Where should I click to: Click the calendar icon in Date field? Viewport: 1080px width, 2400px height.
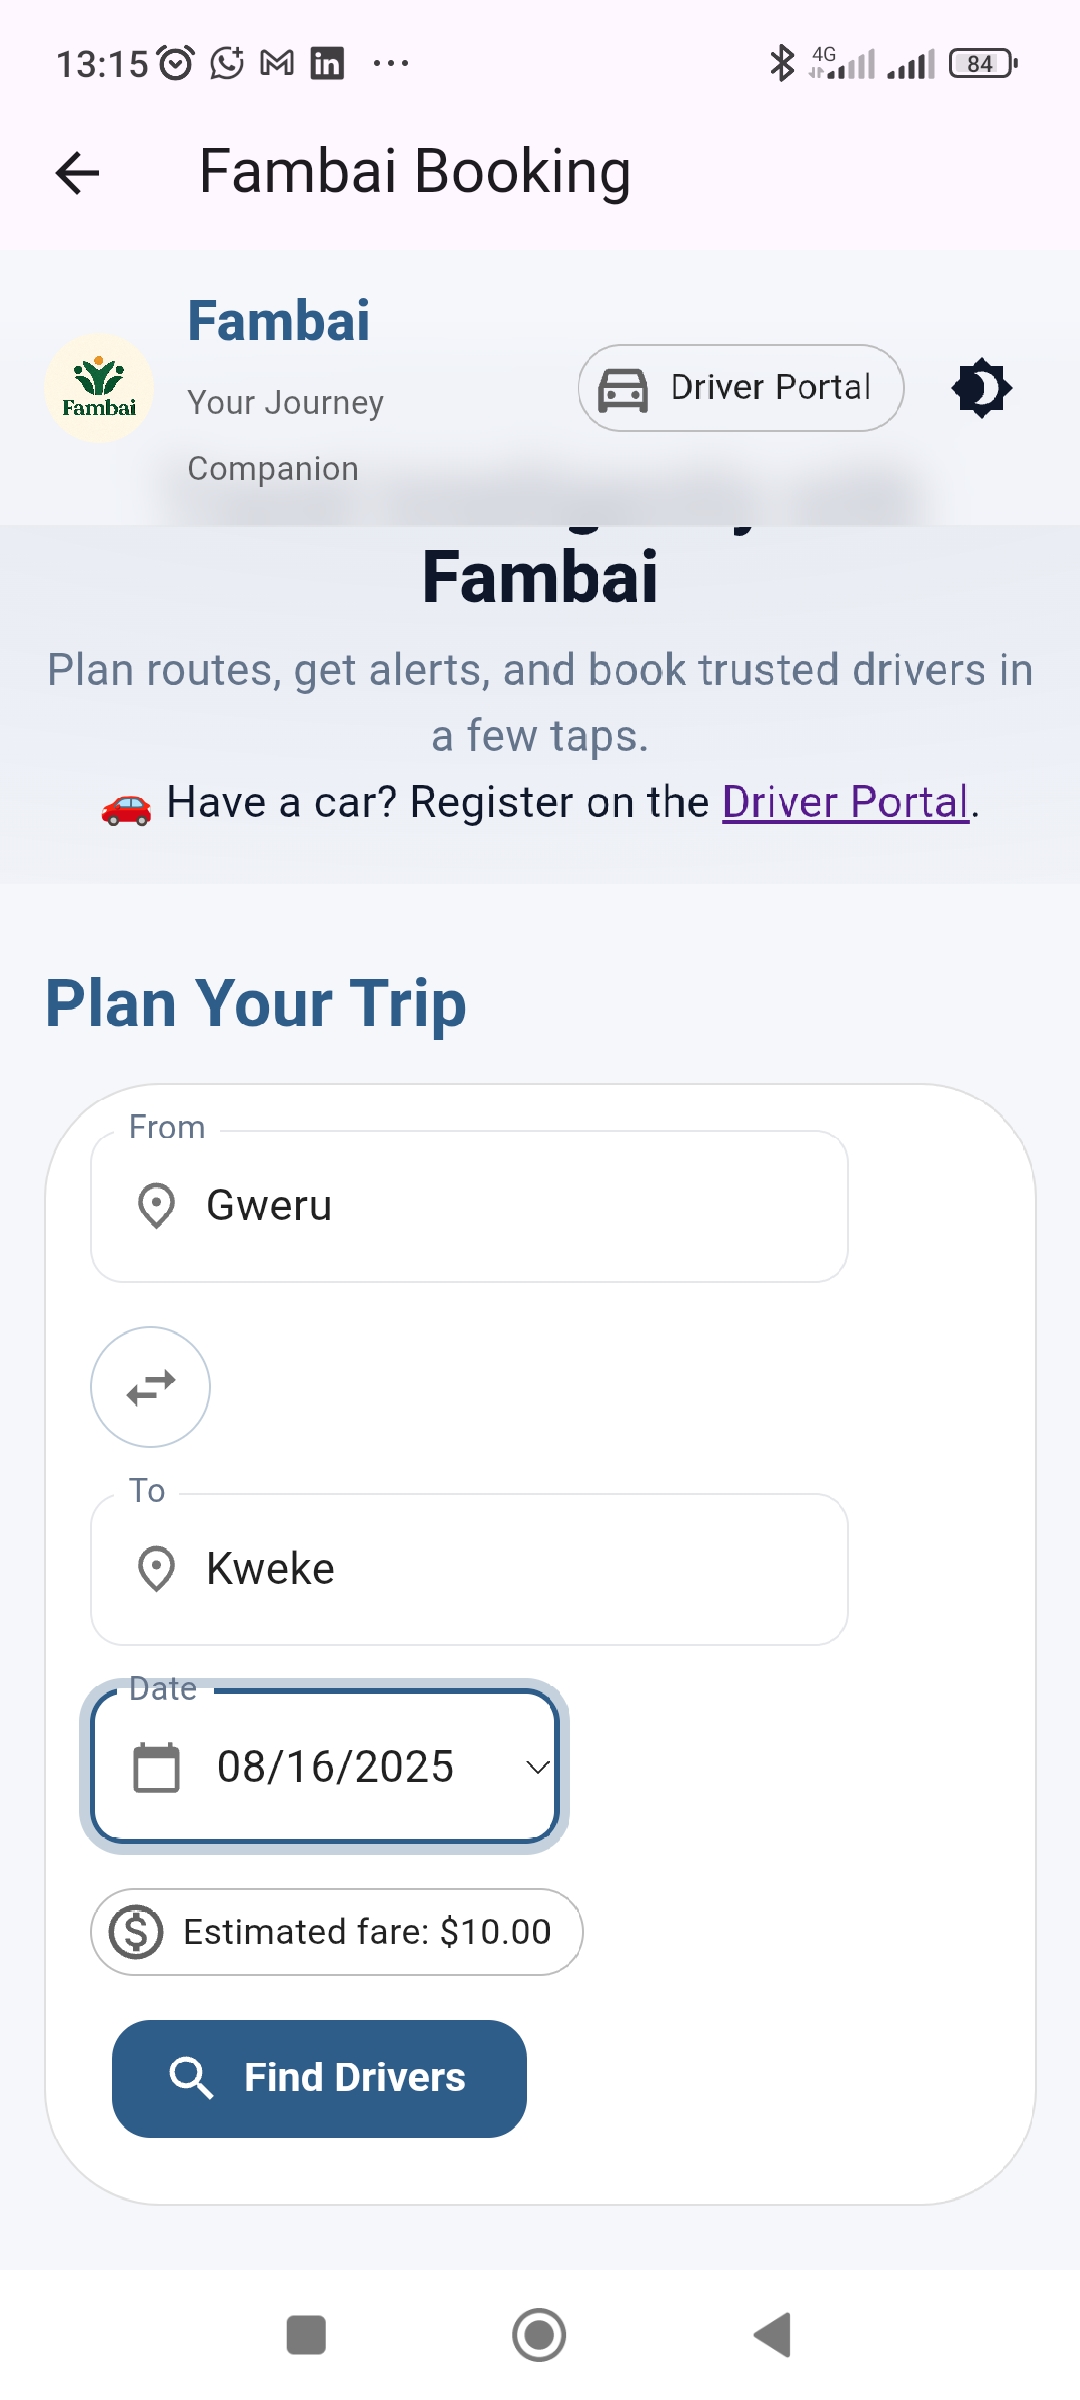157,1767
